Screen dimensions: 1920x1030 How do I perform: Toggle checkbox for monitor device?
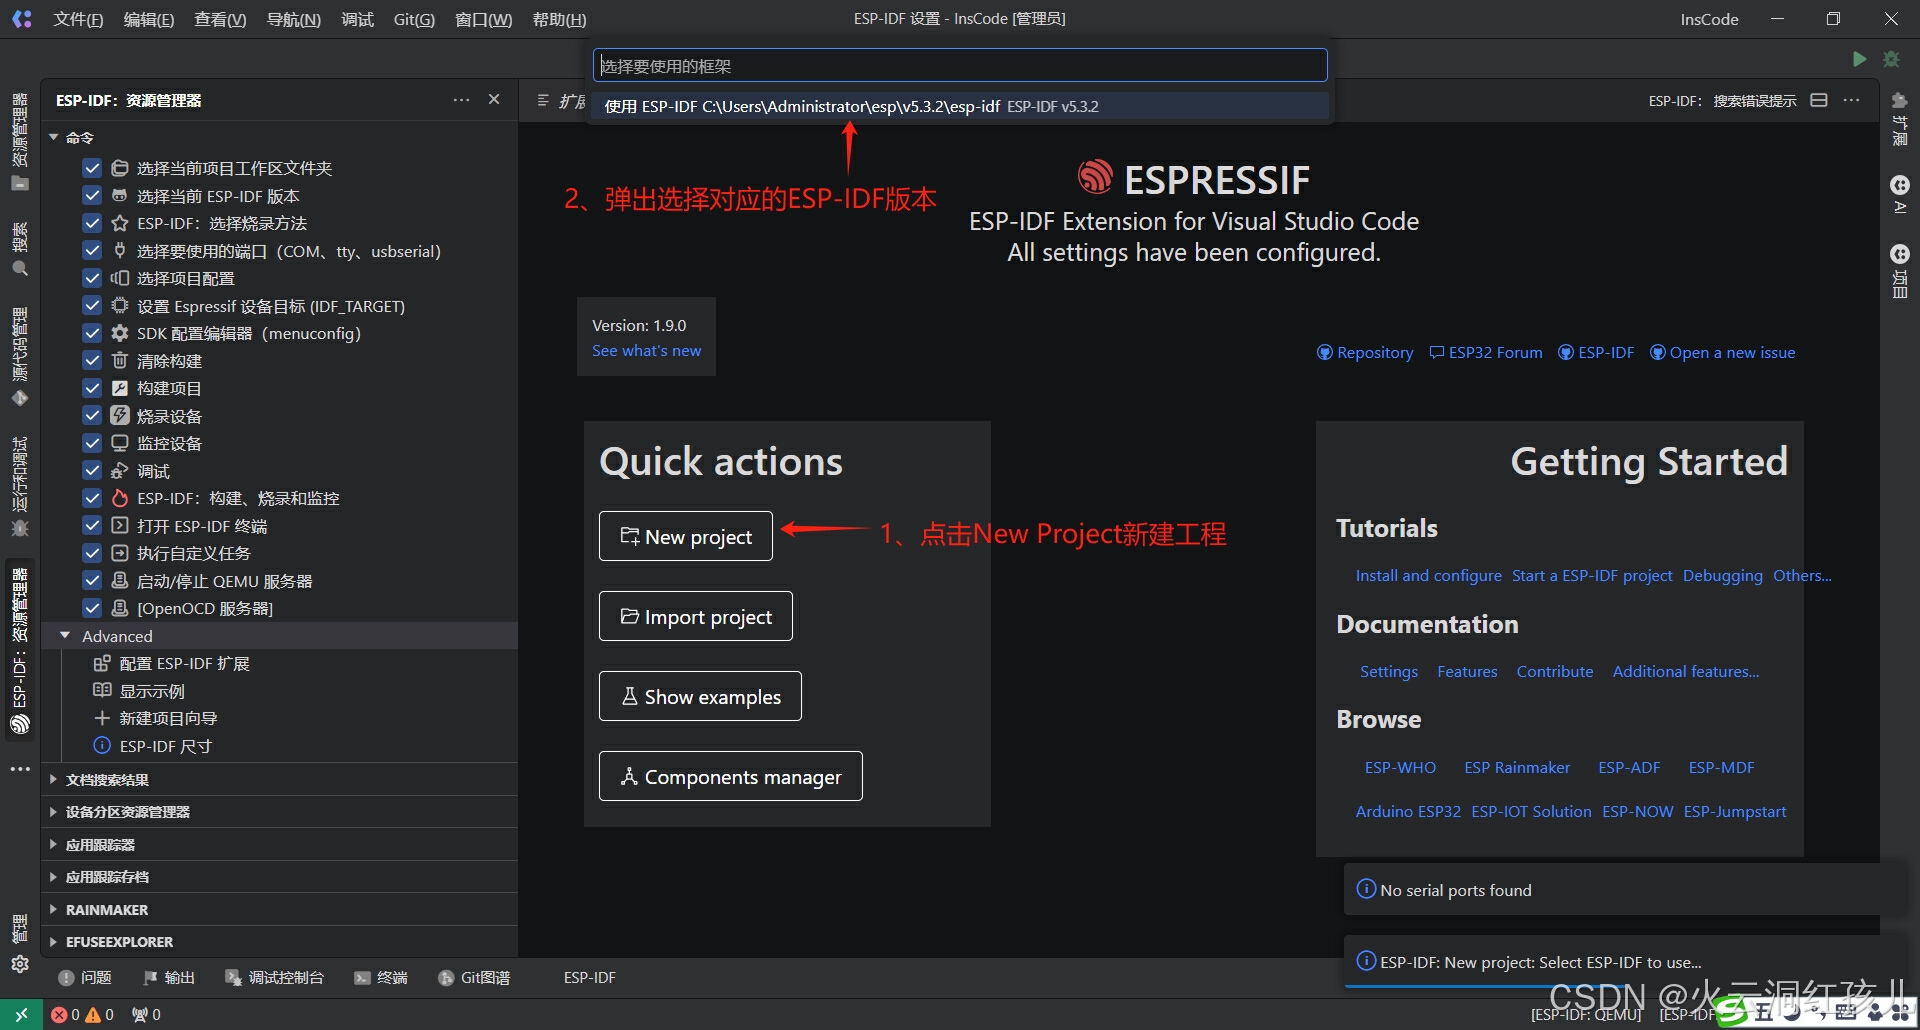(x=92, y=443)
